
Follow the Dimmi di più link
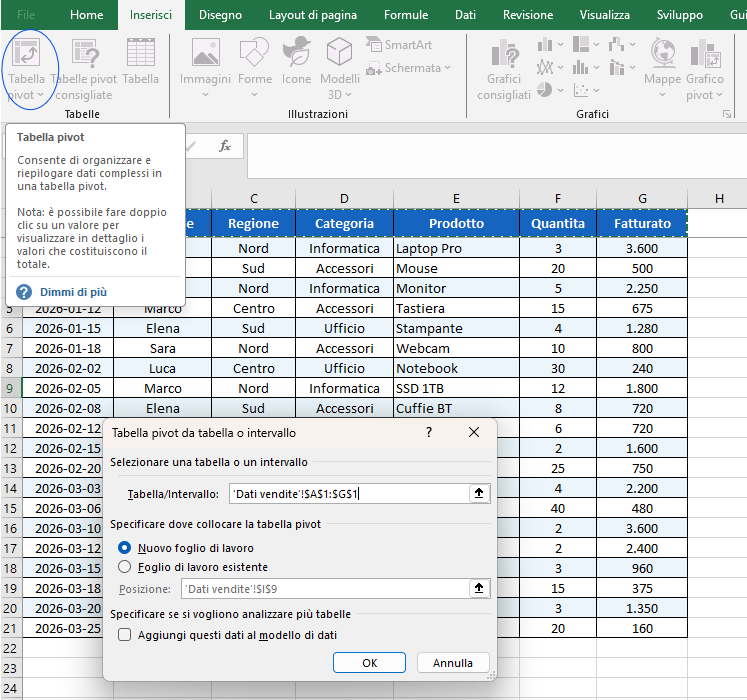73,292
